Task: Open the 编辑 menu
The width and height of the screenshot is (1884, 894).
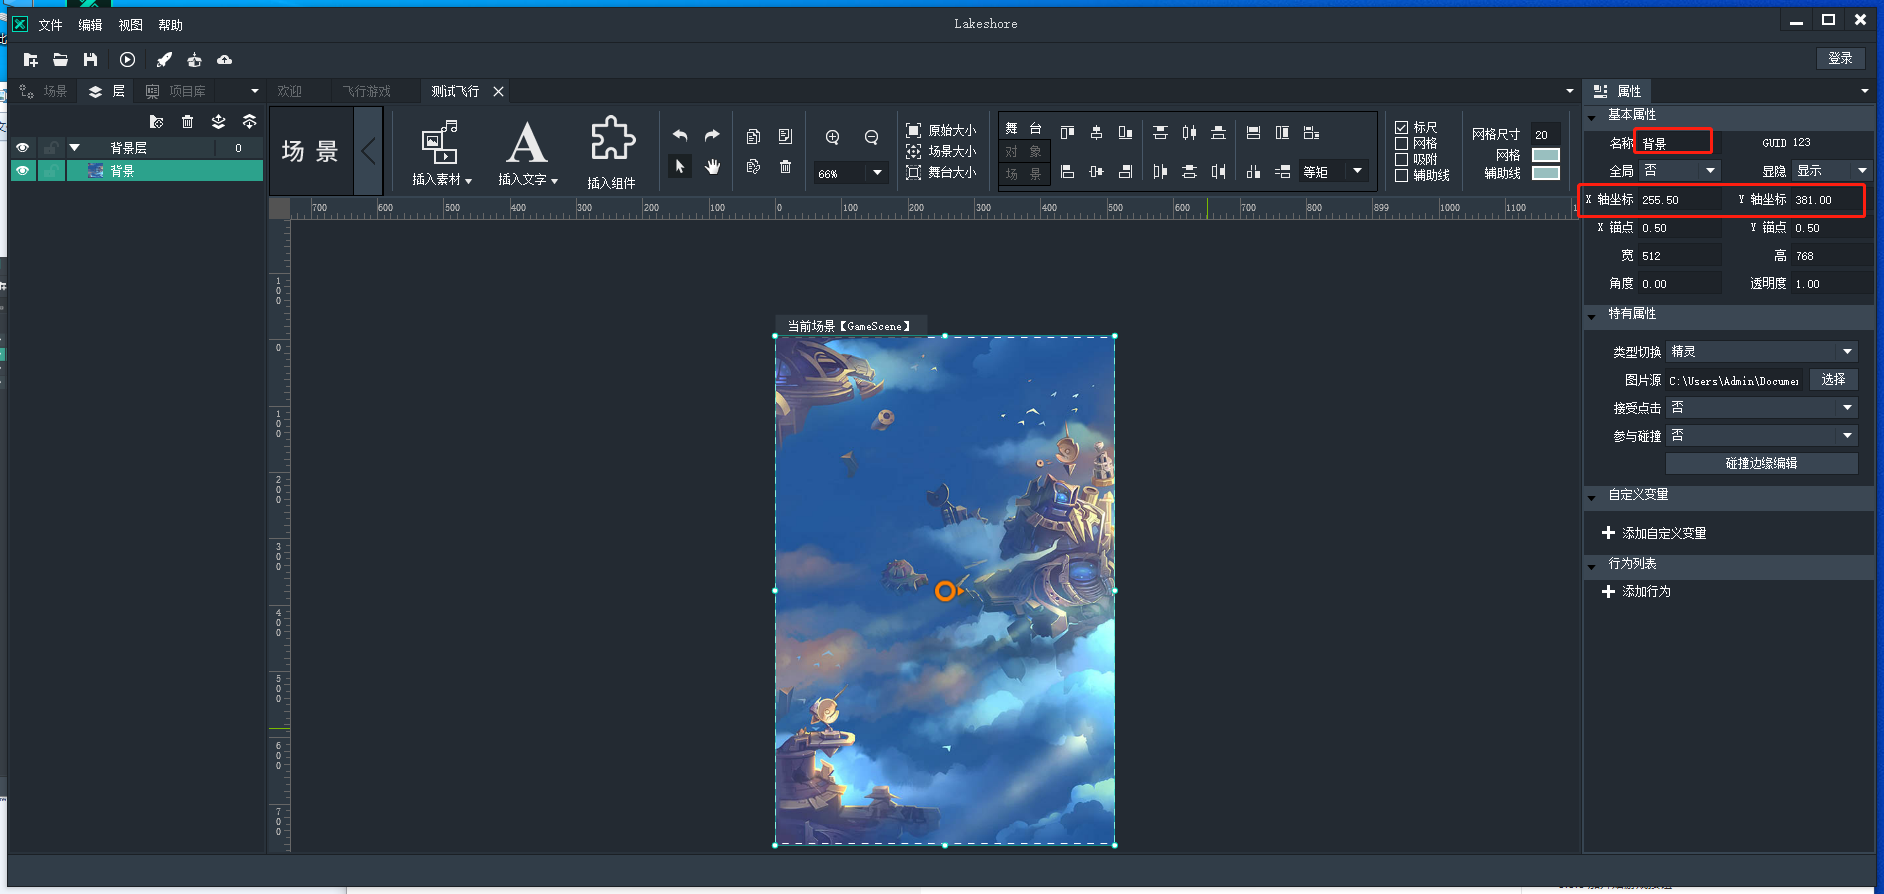Action: coord(90,25)
